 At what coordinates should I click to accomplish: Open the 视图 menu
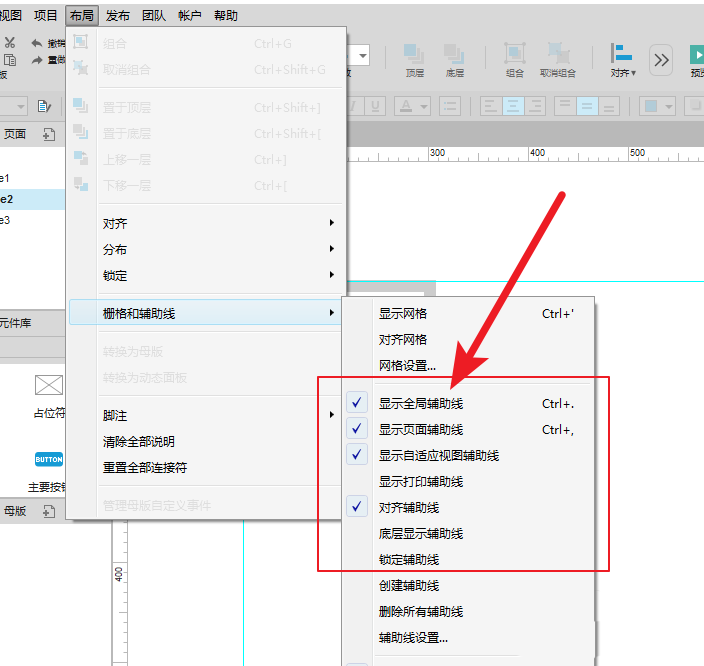[x=10, y=16]
